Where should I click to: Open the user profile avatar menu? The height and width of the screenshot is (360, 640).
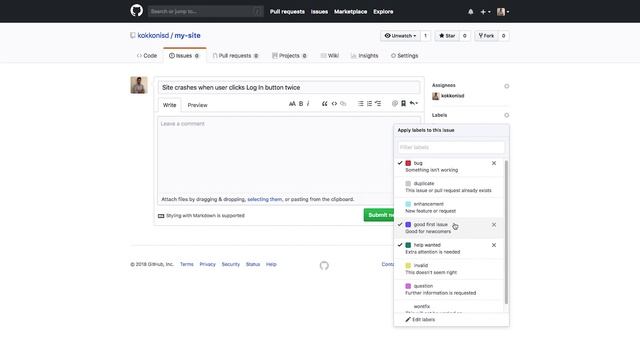(503, 12)
